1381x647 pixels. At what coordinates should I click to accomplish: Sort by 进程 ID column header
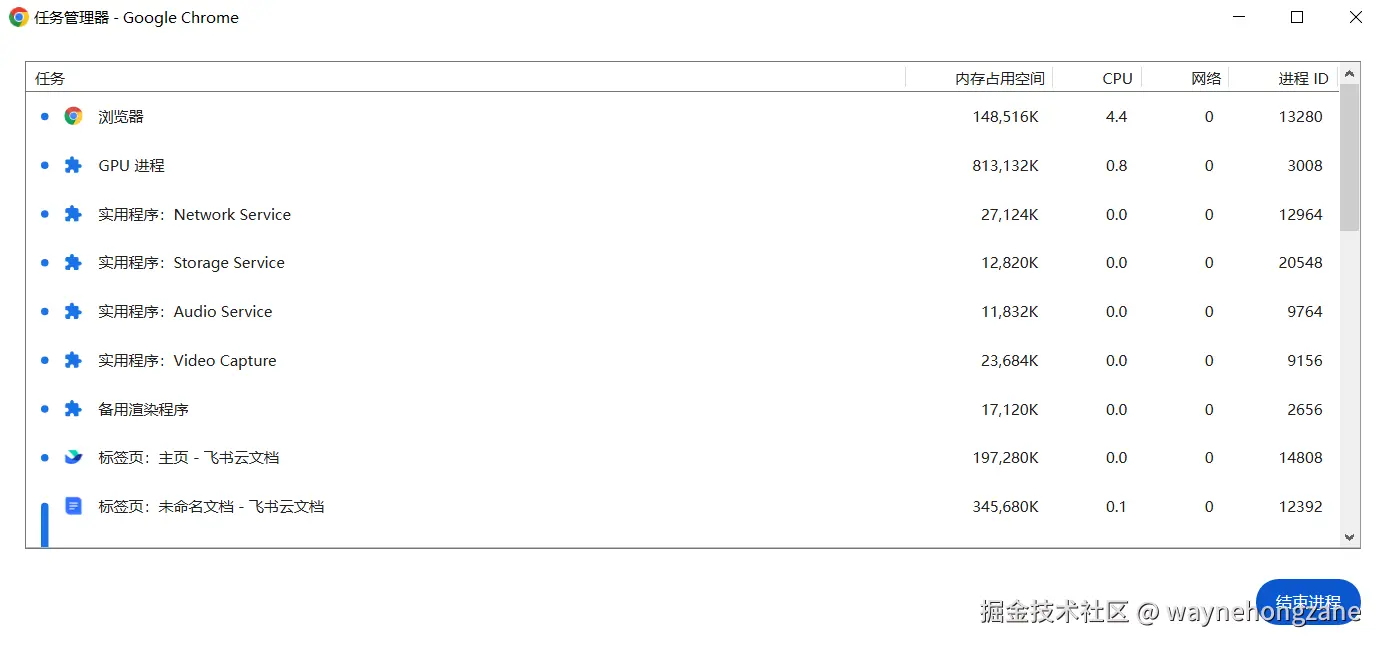click(x=1303, y=78)
